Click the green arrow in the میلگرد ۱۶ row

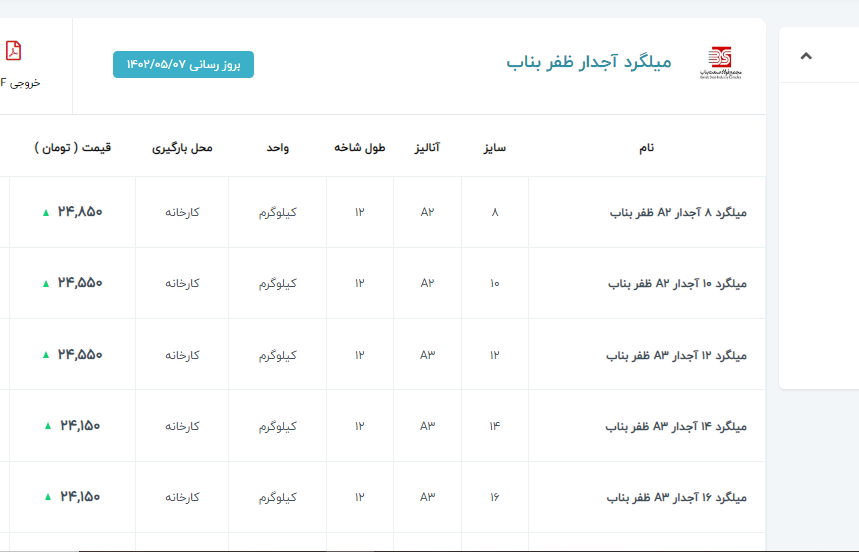tap(48, 497)
